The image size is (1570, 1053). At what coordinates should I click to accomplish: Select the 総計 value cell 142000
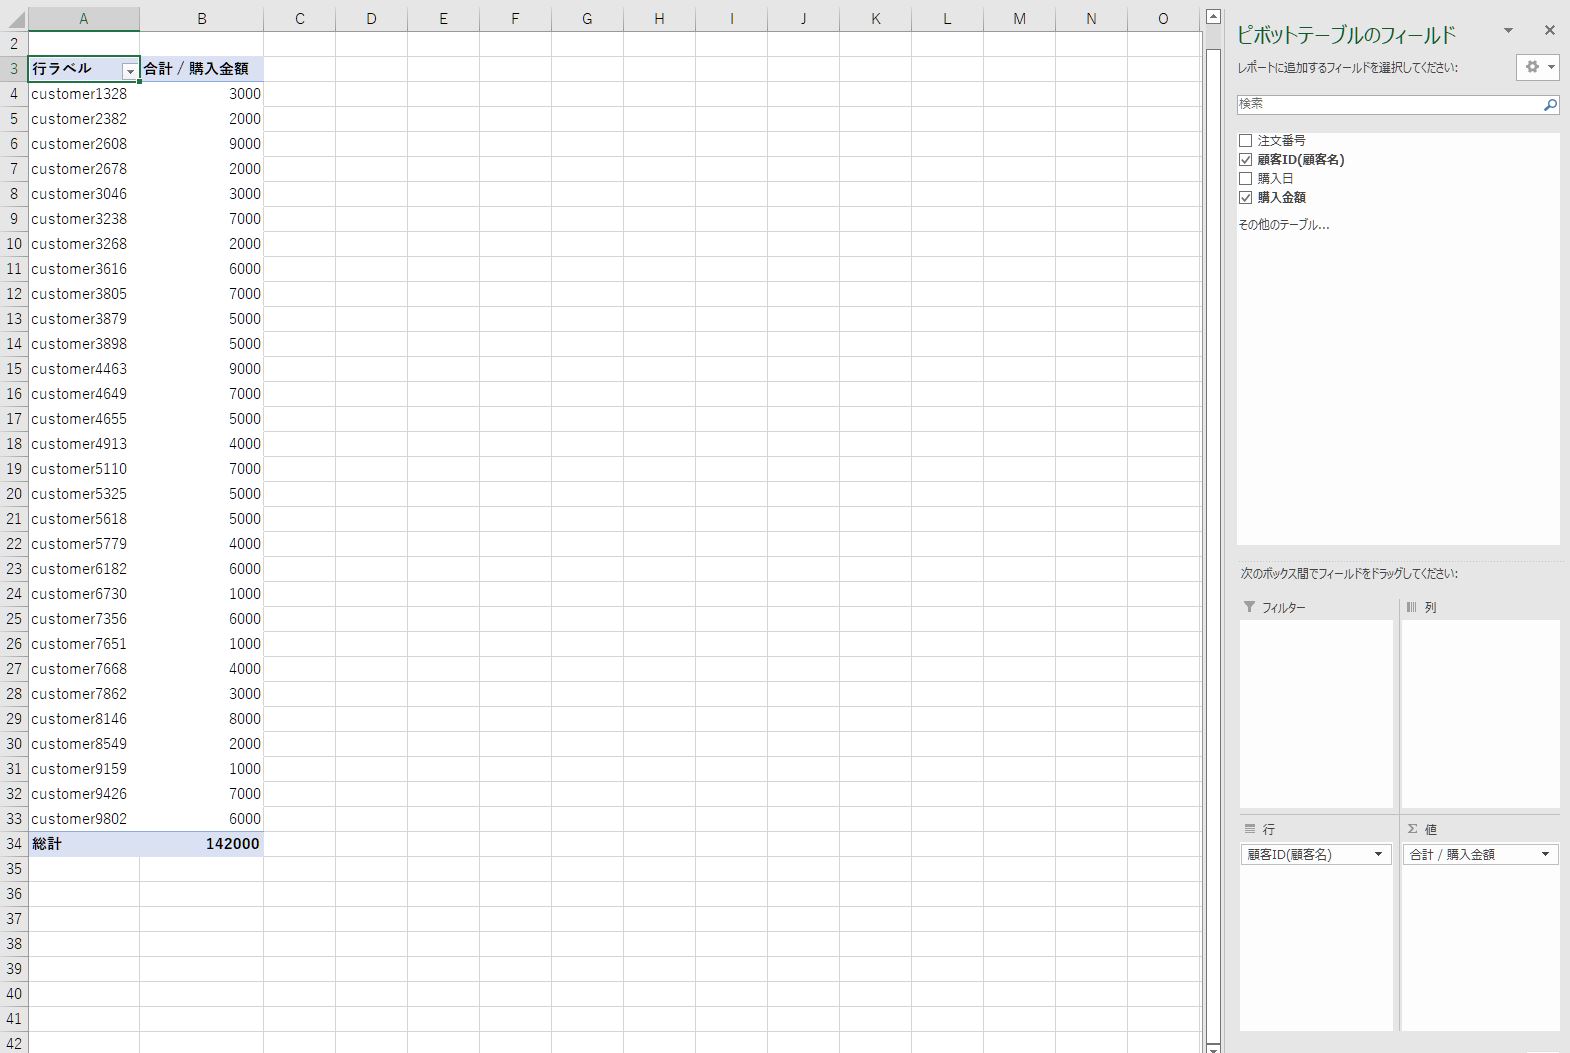[202, 844]
